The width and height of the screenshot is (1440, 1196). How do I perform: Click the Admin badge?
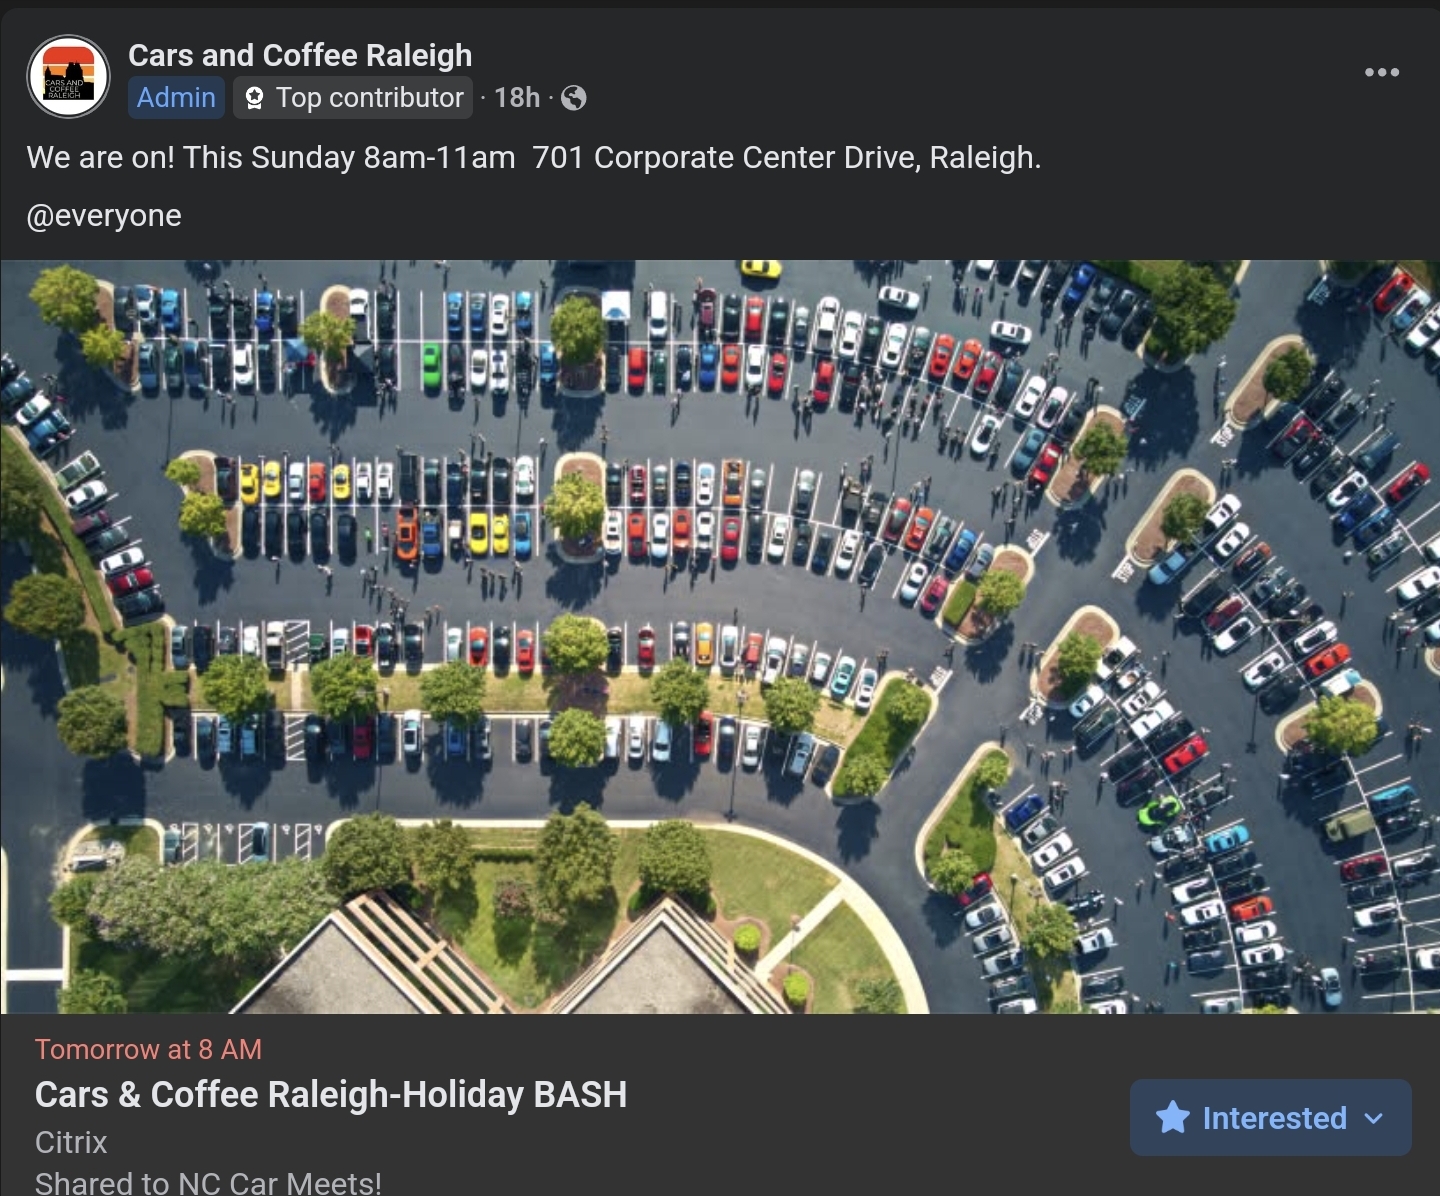176,98
